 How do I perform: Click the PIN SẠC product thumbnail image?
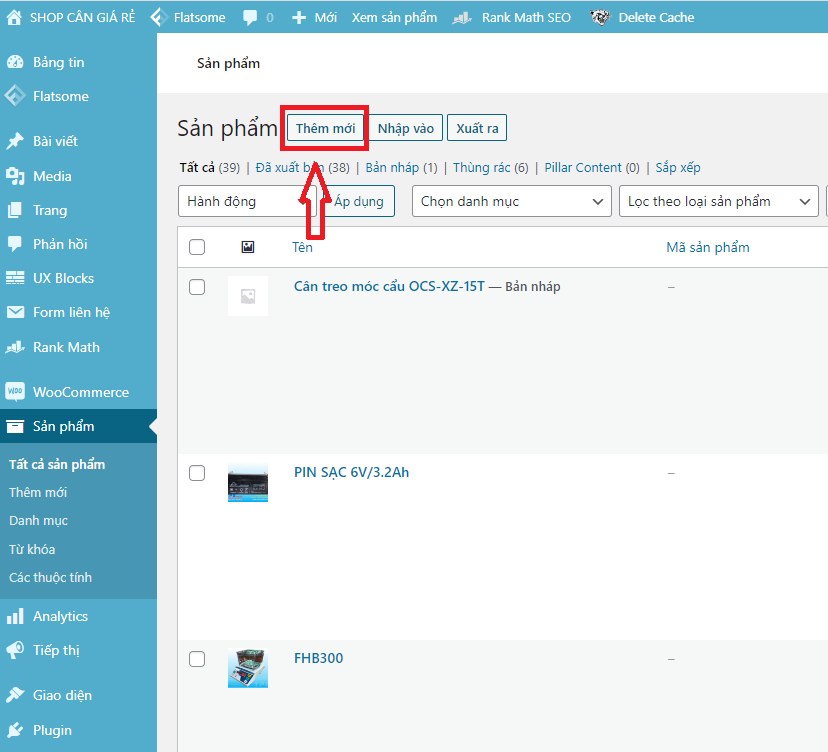tap(248, 482)
